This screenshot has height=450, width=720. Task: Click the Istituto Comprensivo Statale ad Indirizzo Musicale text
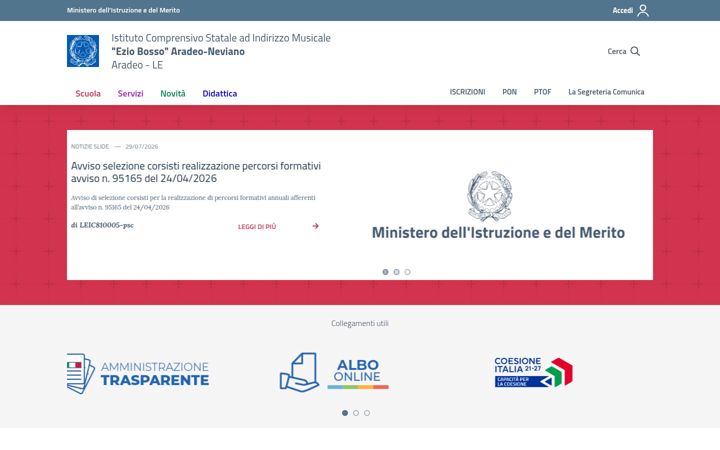tap(221, 38)
